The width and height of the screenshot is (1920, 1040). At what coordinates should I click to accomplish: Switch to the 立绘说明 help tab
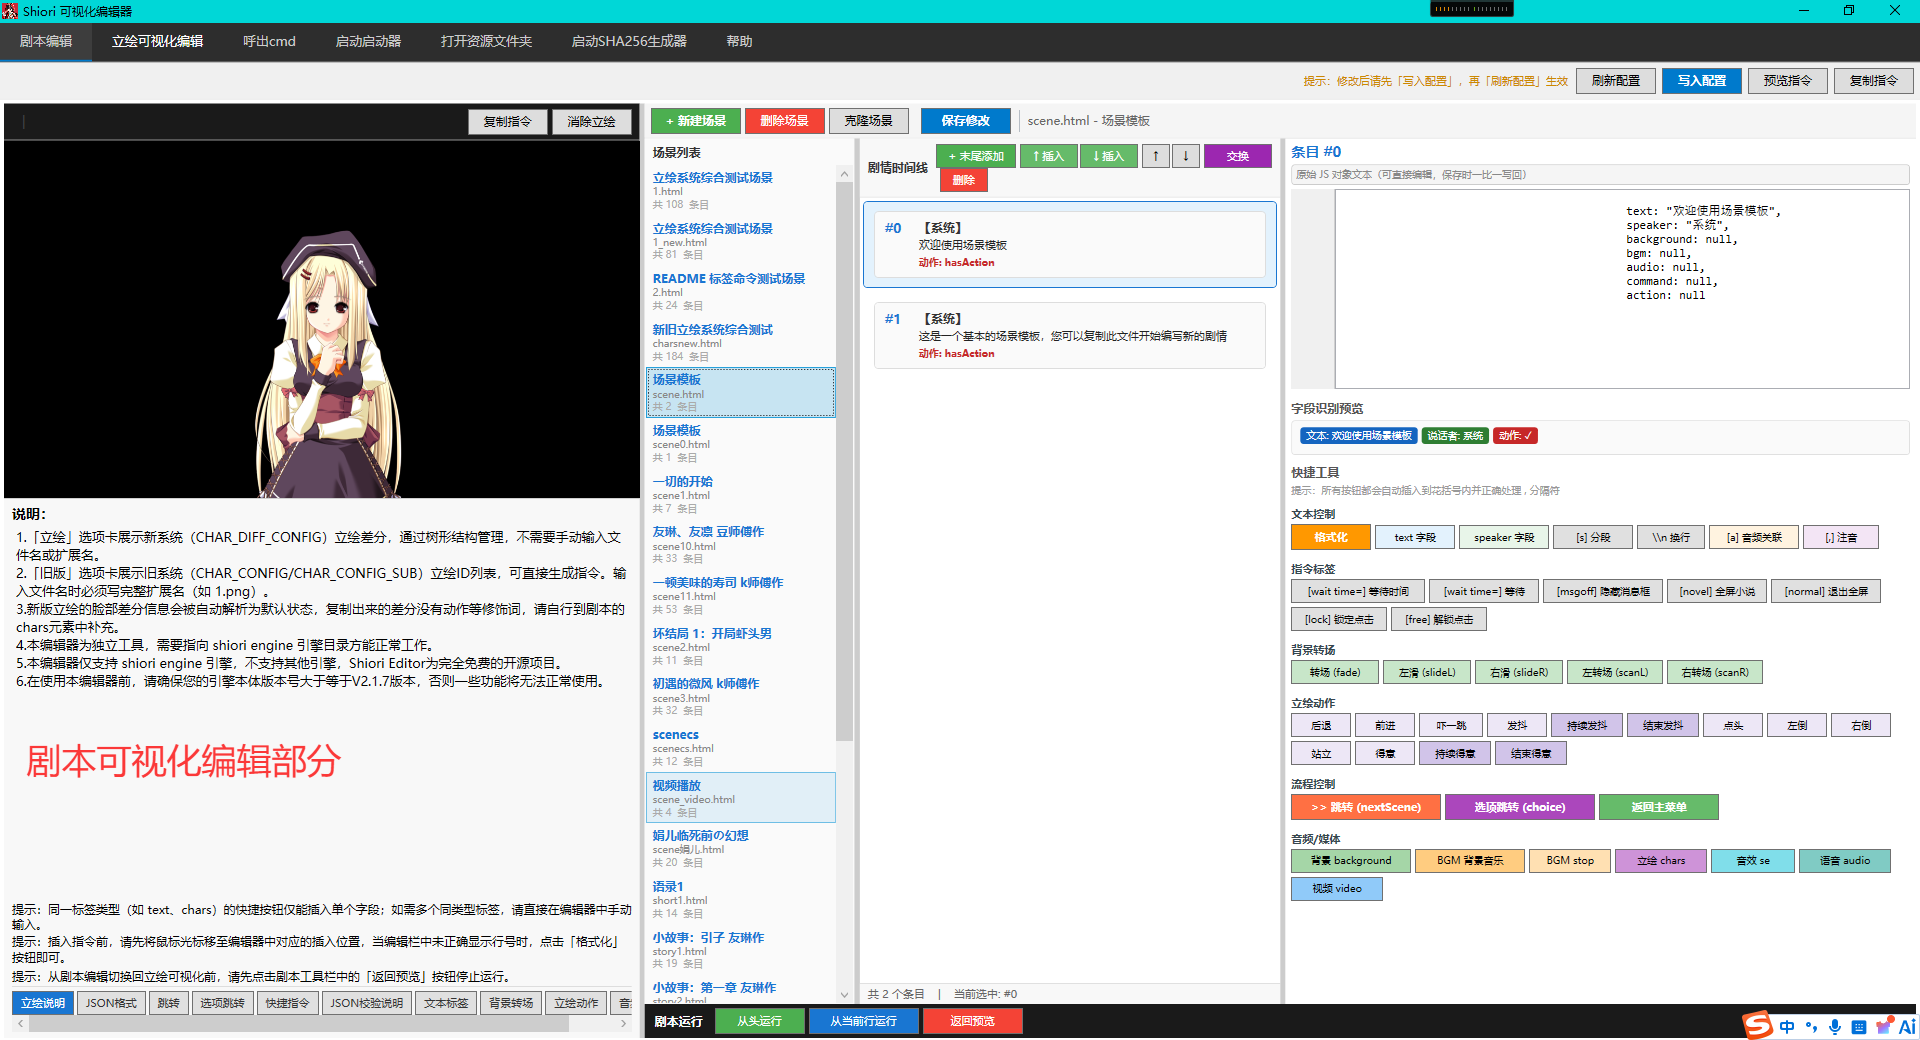43,1003
